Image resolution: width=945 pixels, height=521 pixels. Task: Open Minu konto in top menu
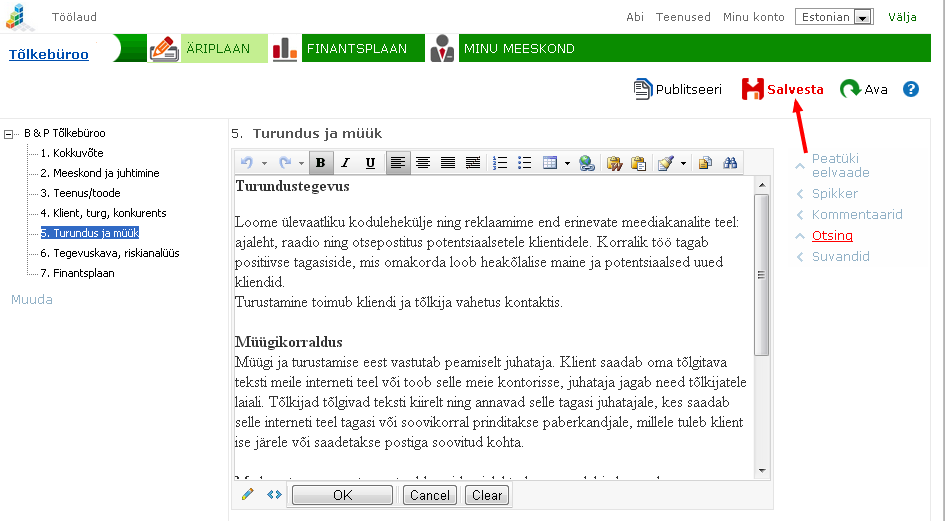coord(753,17)
